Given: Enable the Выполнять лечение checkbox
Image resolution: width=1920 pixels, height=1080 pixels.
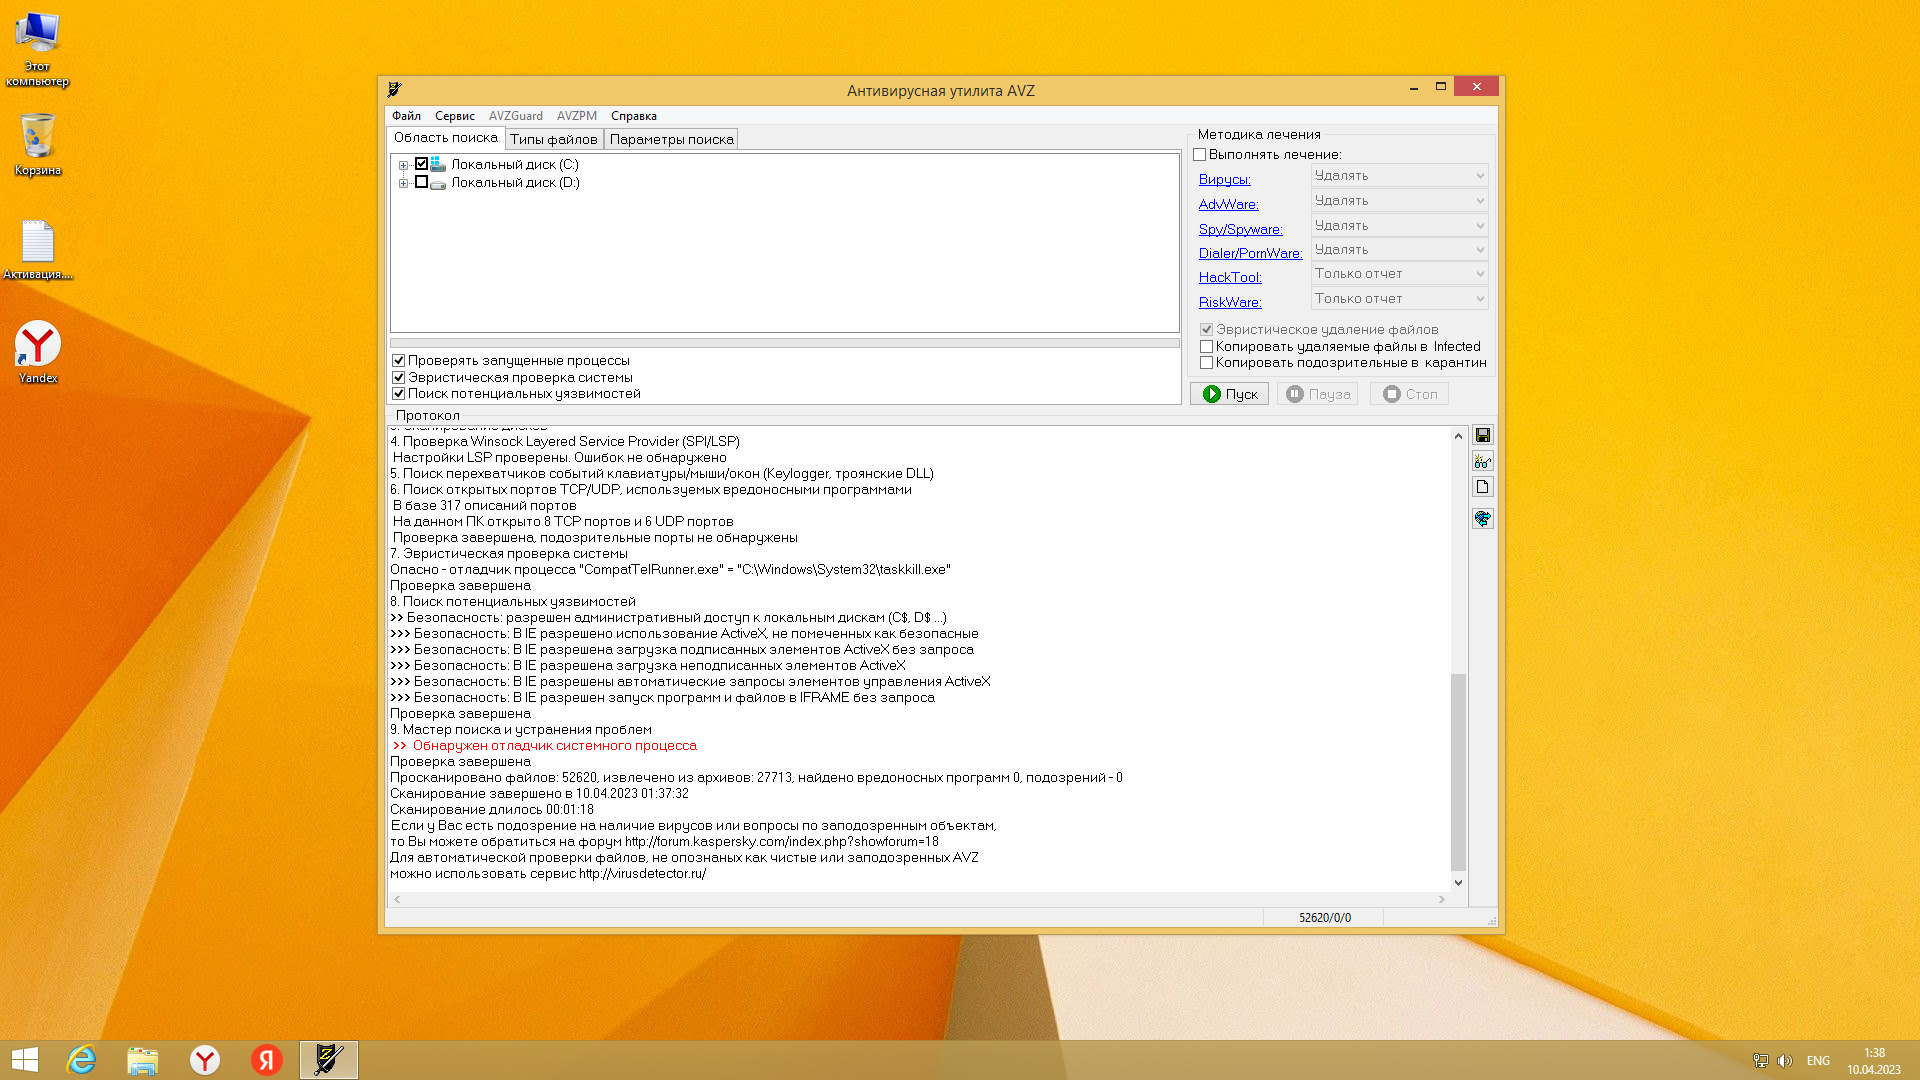Looking at the screenshot, I should [x=1200, y=154].
